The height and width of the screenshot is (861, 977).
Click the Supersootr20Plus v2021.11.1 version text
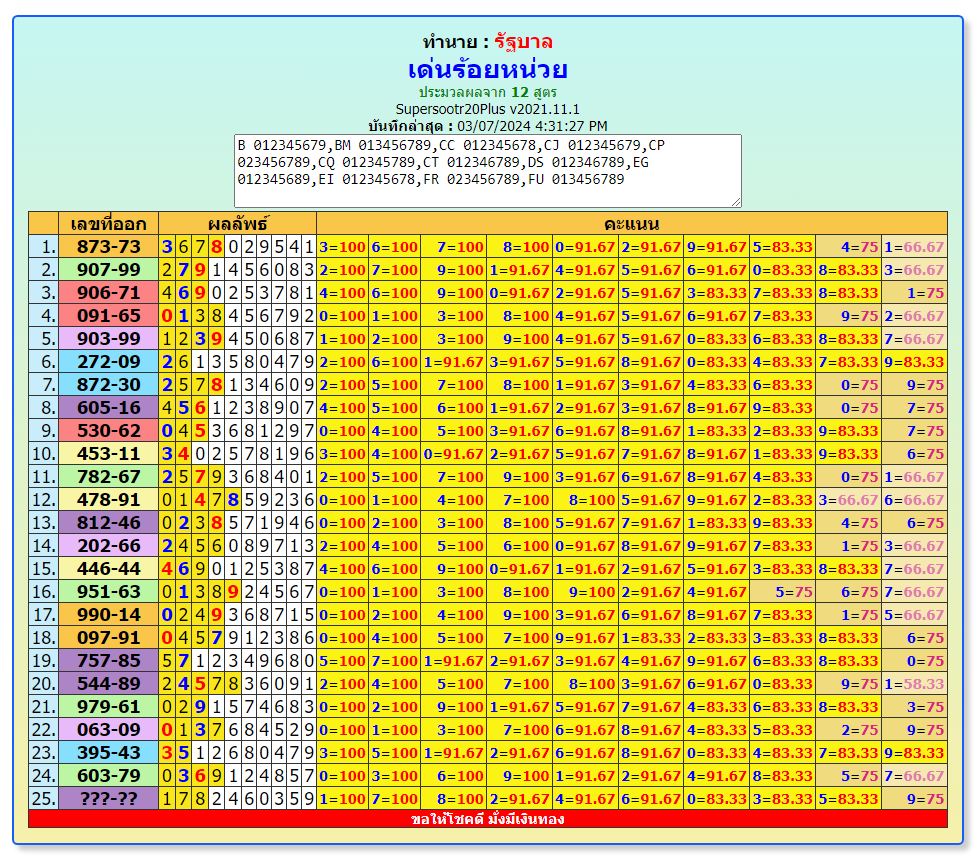[487, 109]
